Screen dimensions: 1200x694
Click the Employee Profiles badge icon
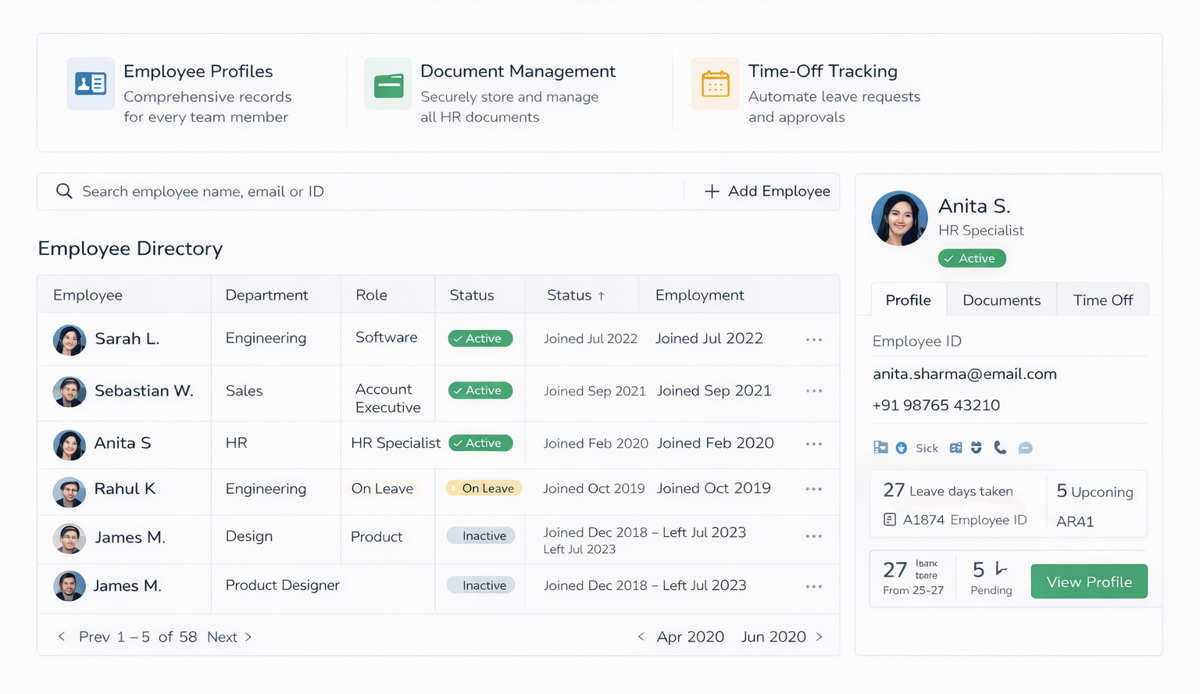point(90,84)
